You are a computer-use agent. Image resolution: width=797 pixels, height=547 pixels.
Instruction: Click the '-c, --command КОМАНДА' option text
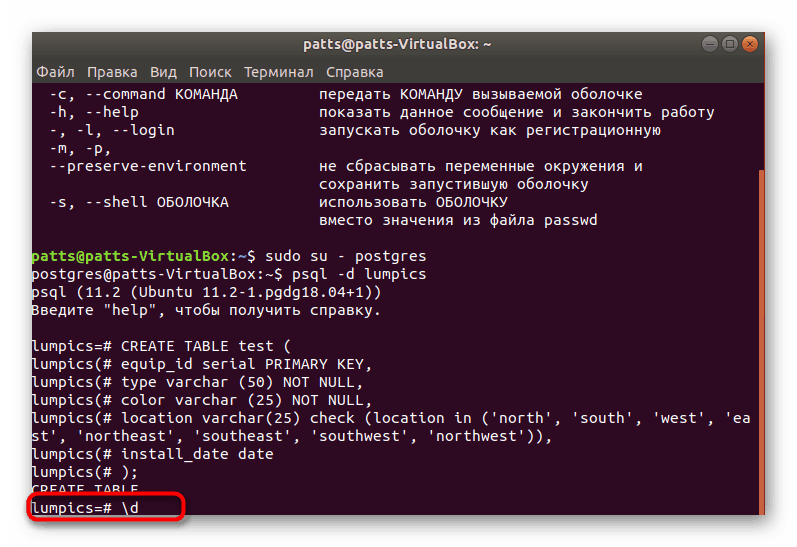pos(144,95)
